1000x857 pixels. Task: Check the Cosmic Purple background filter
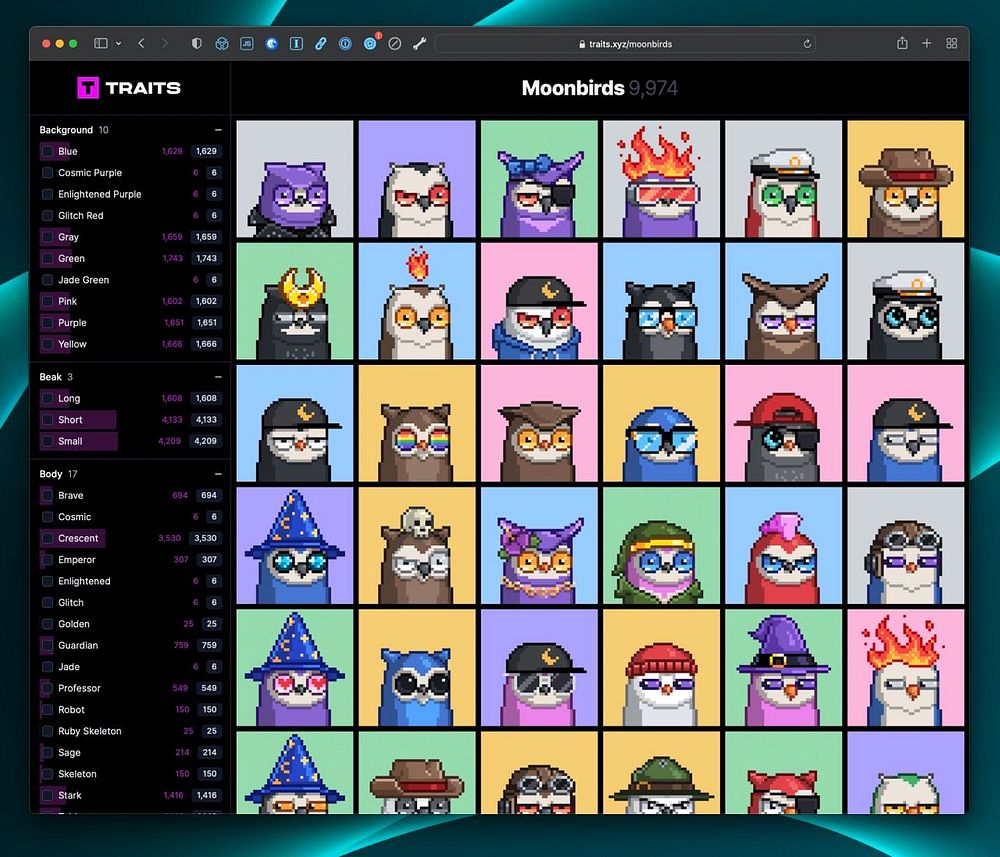pos(47,173)
